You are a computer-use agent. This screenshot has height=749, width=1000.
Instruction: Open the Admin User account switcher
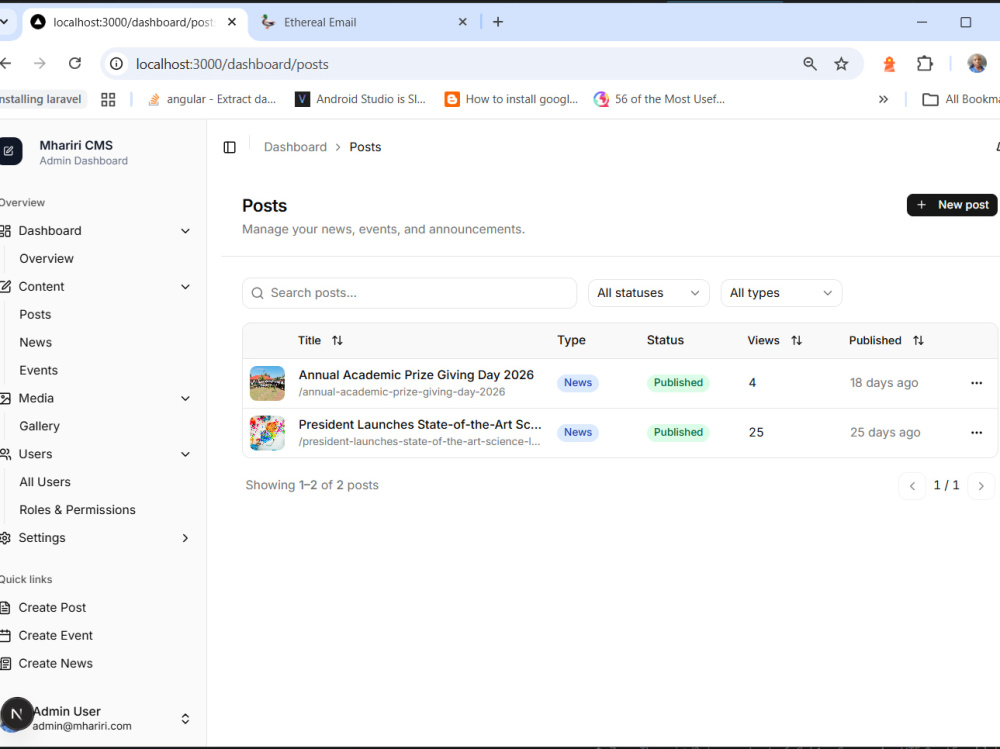coord(97,718)
